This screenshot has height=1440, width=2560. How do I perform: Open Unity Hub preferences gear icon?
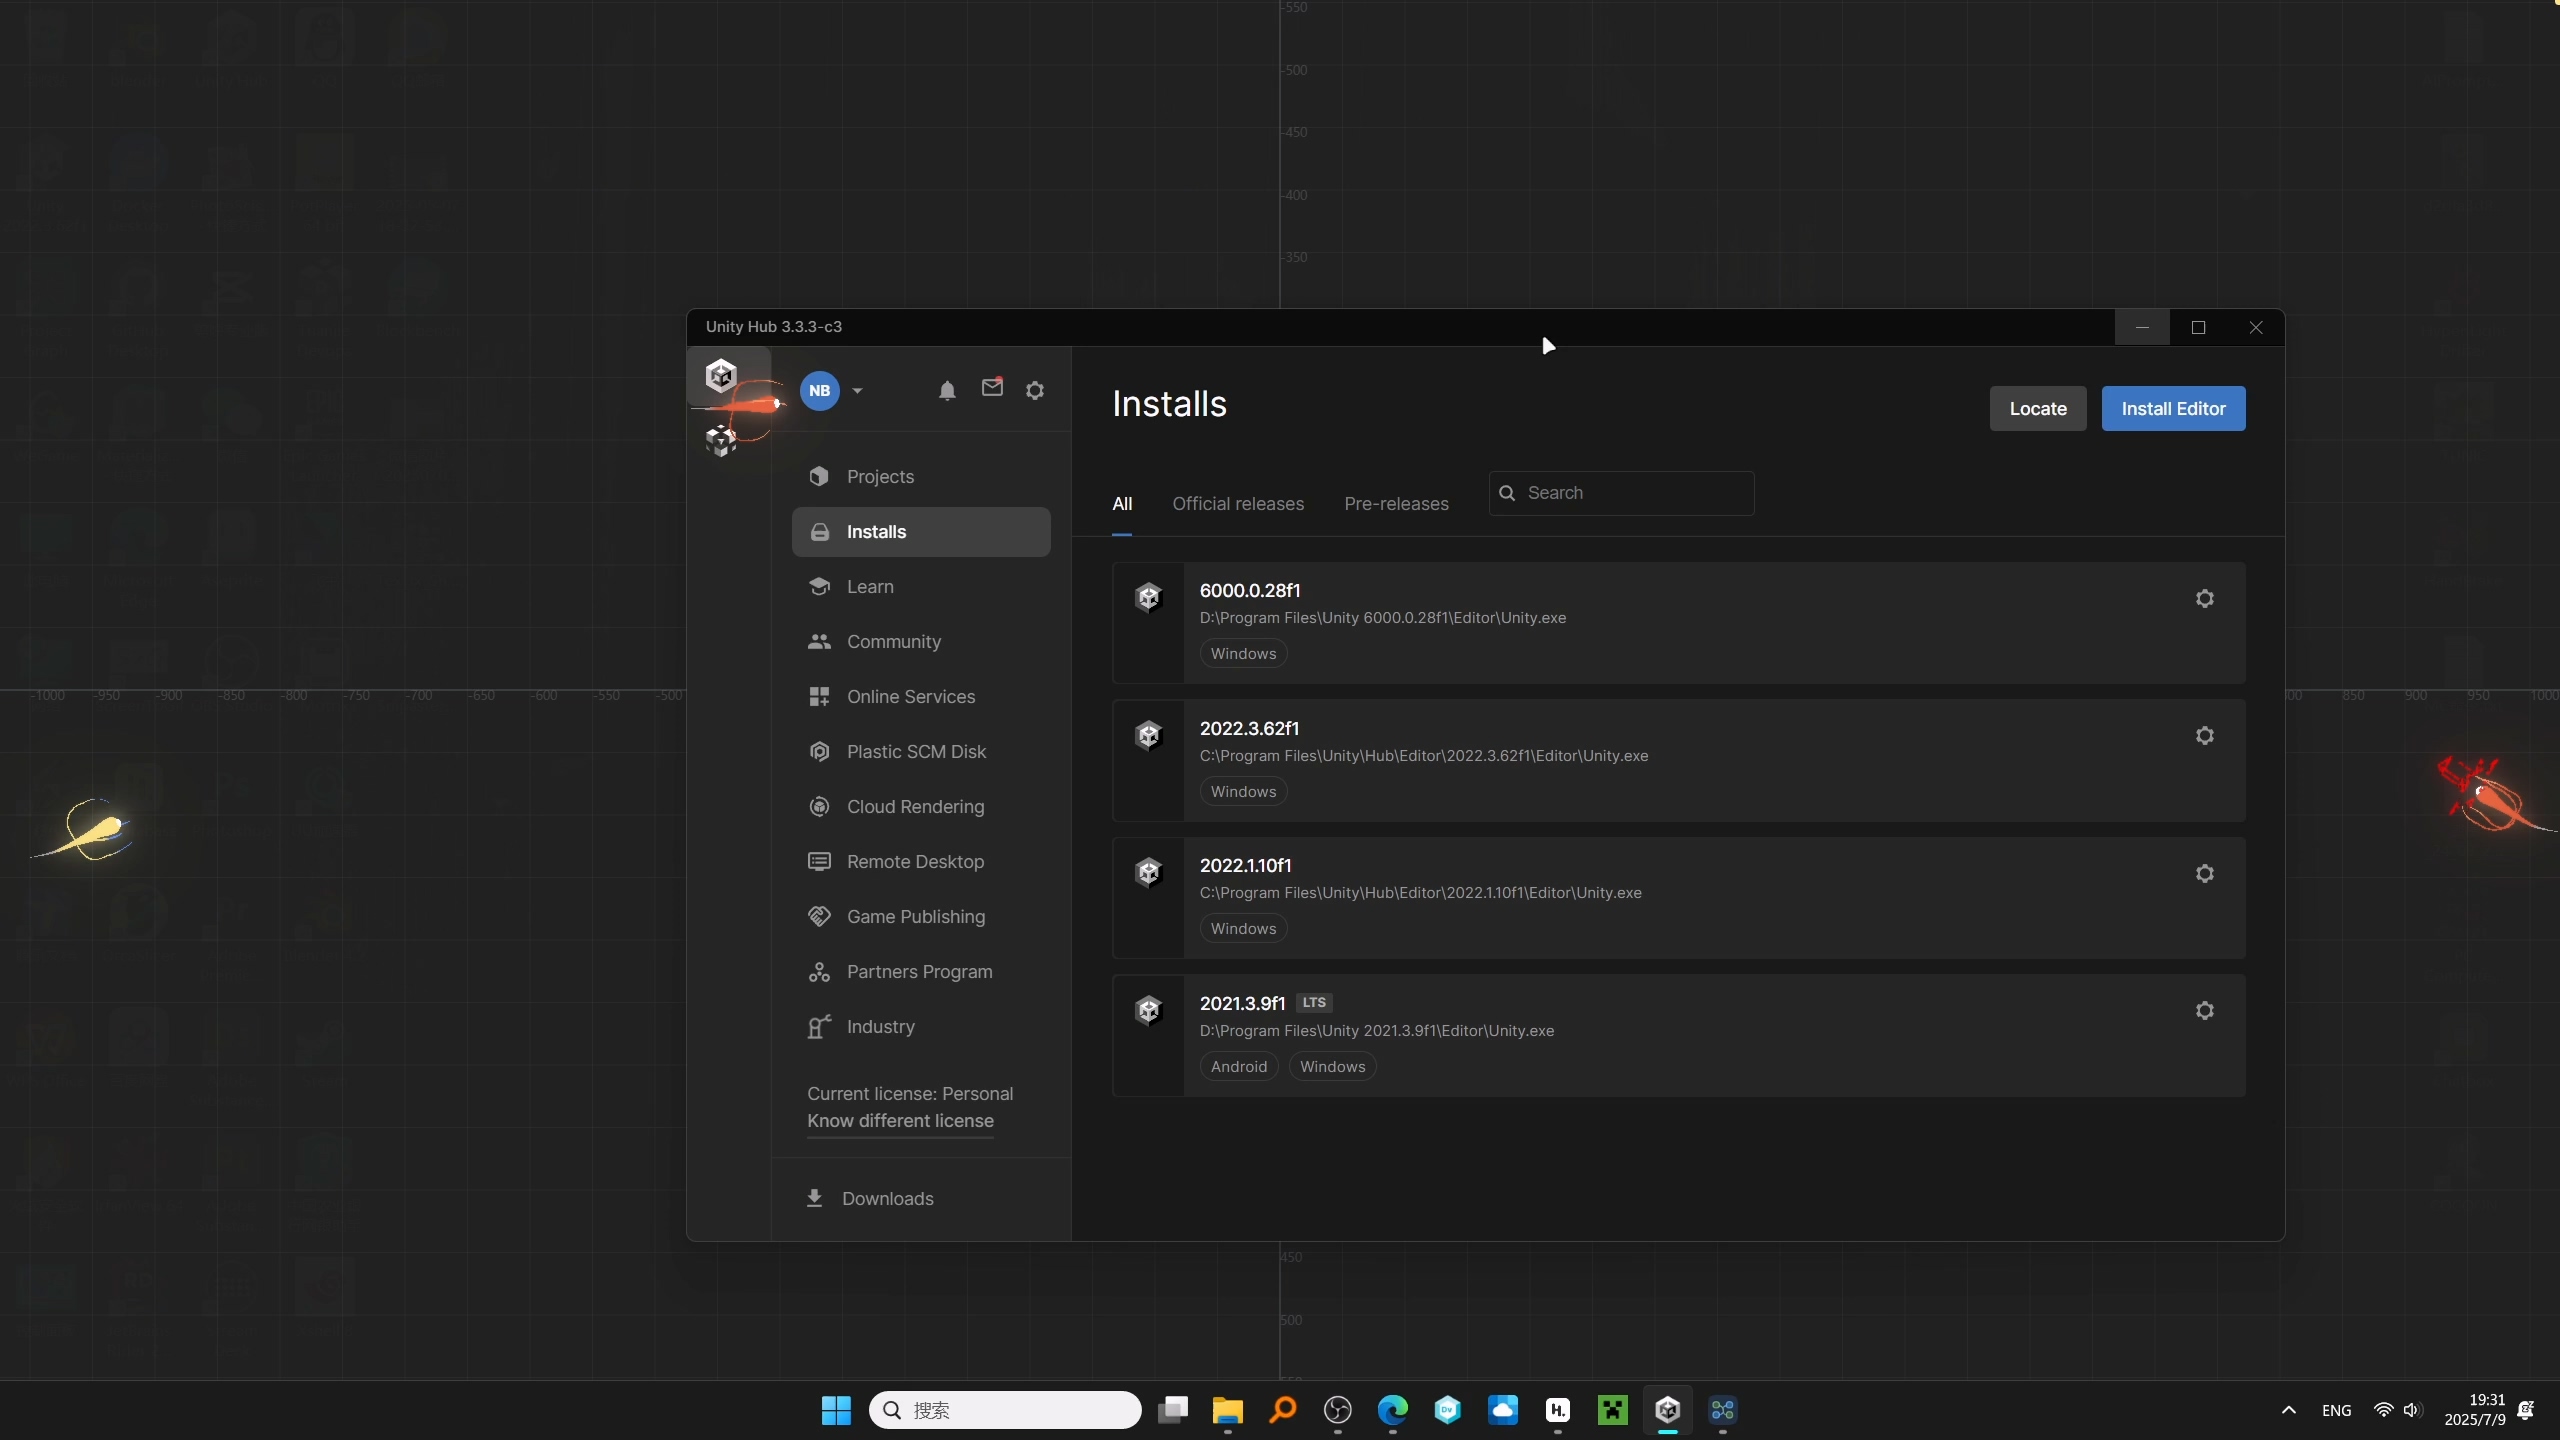pyautogui.click(x=1035, y=391)
